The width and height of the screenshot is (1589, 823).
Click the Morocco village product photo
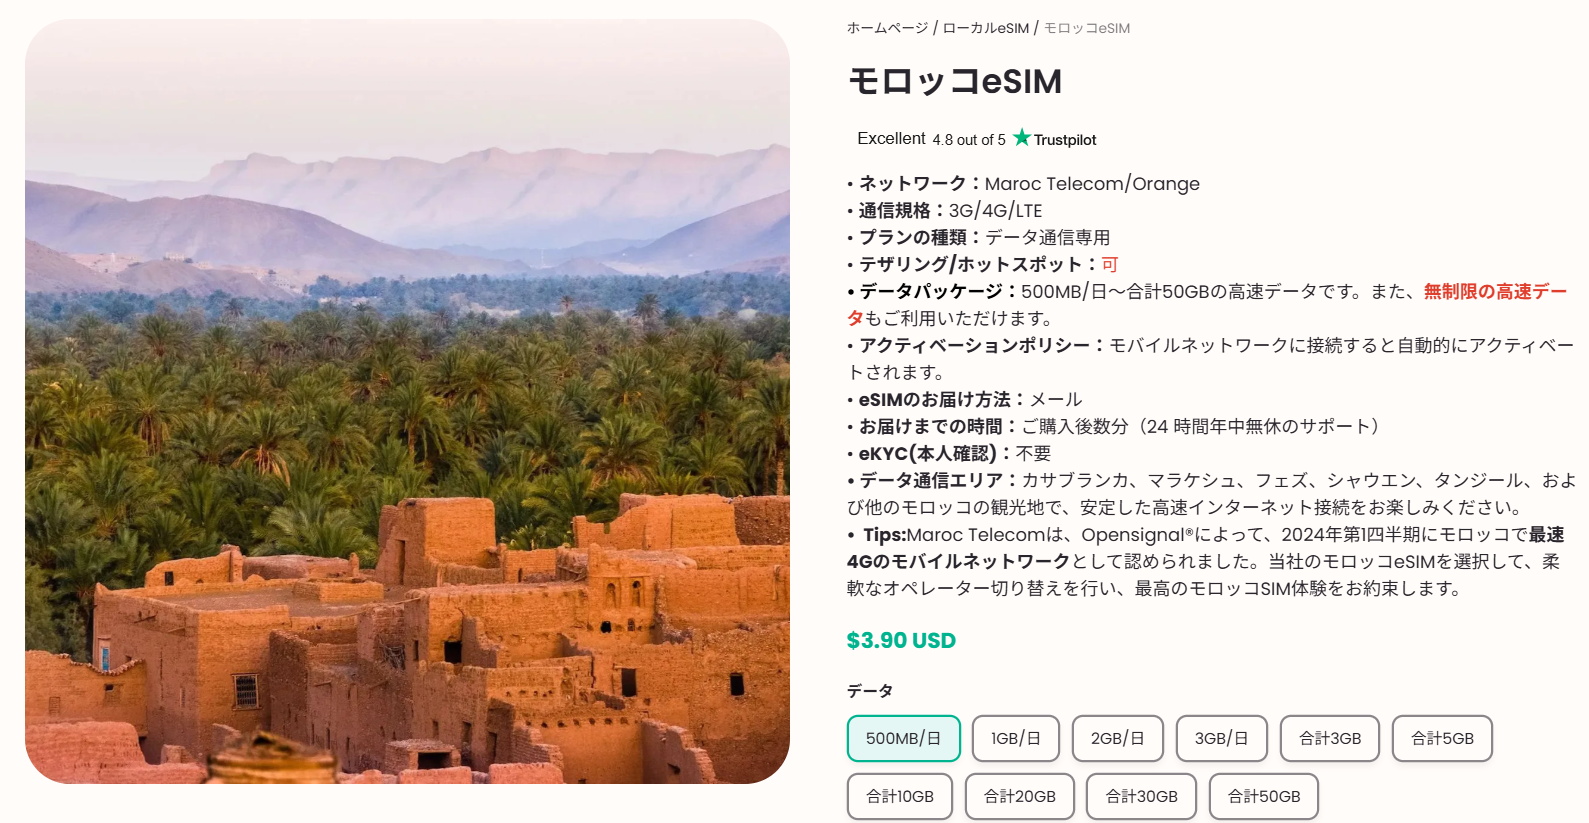(x=407, y=401)
